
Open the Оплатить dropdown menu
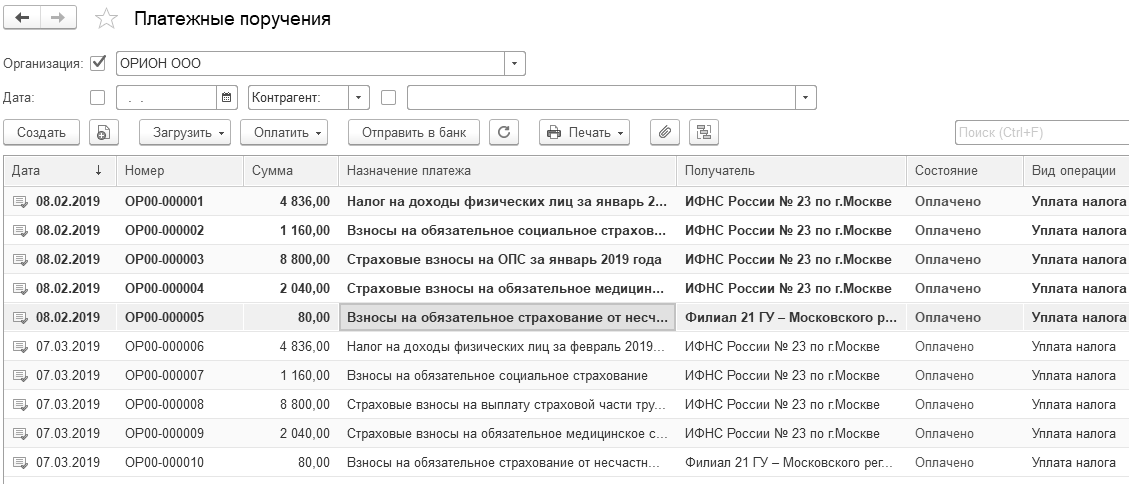[x=289, y=132]
